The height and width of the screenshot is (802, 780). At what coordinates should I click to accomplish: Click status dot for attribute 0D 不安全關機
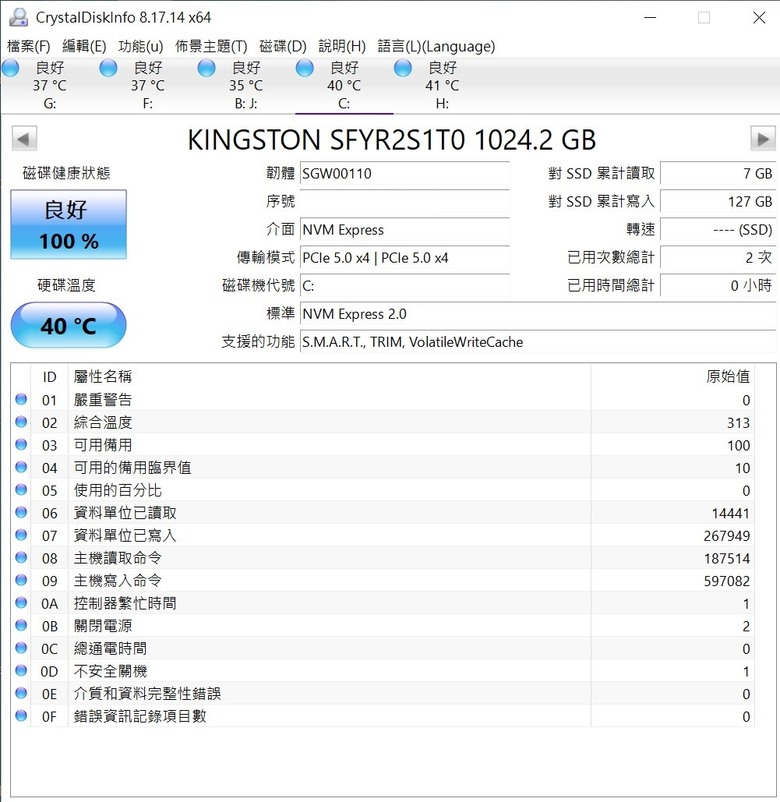pyautogui.click(x=21, y=670)
